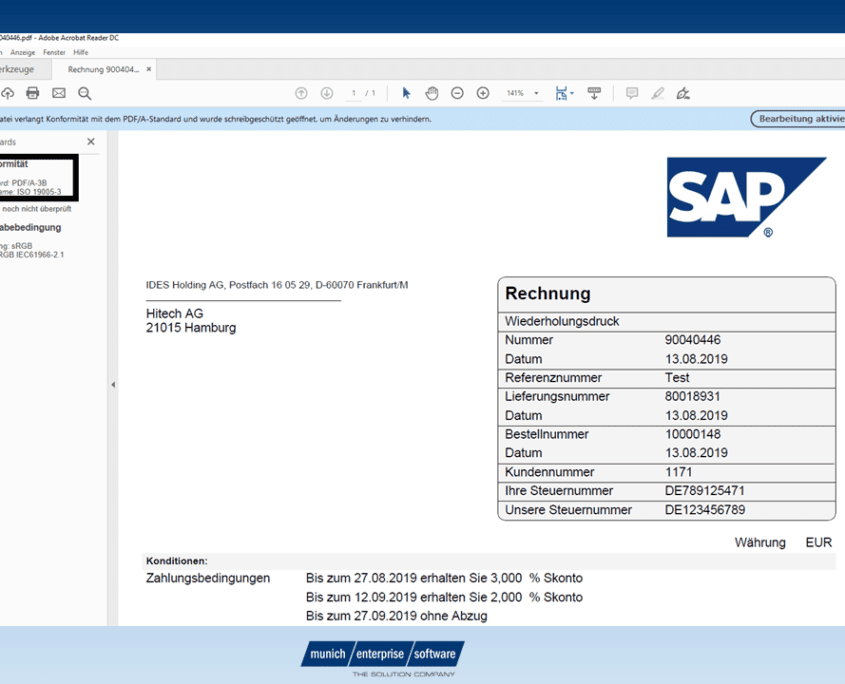Print the invoice document
Screen dimensions: 845x684
[33, 93]
